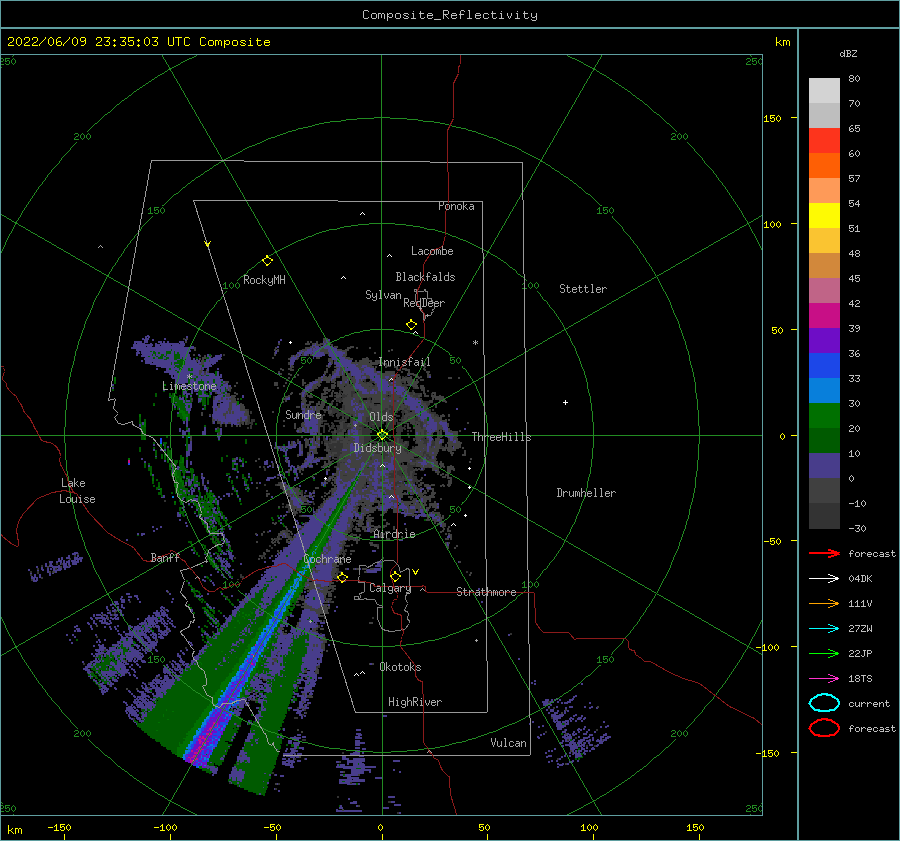Click the white 04DK arrow legend icon

tap(824, 579)
